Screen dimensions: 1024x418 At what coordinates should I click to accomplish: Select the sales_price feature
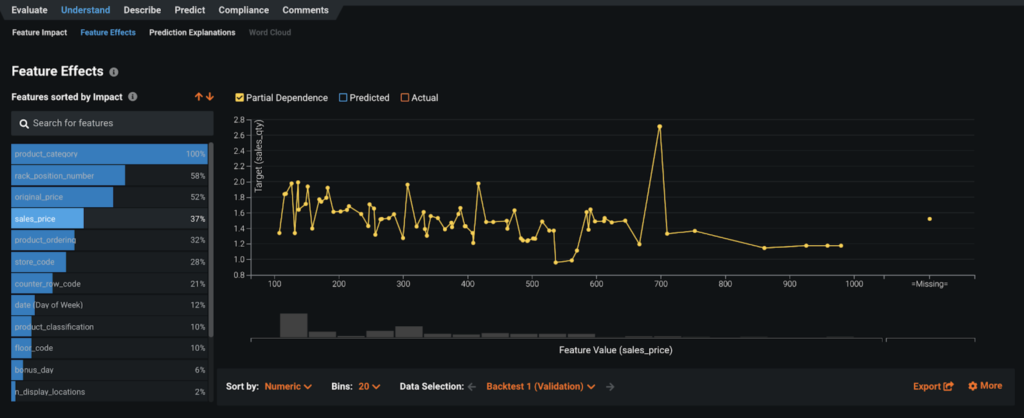pyautogui.click(x=109, y=219)
